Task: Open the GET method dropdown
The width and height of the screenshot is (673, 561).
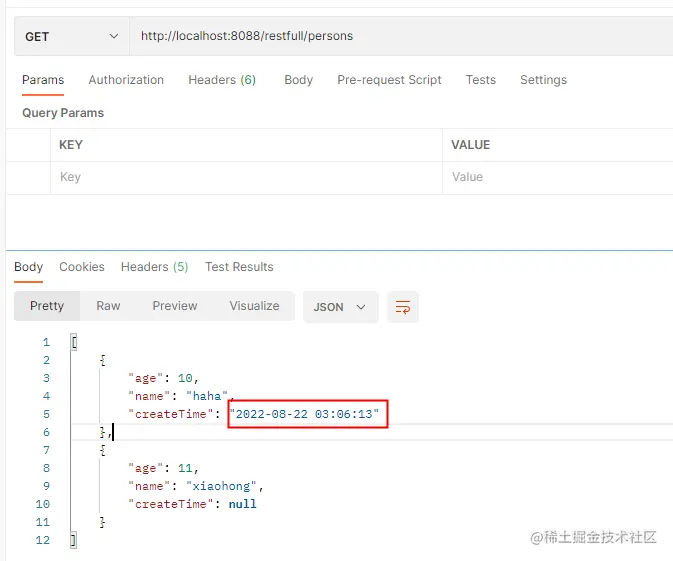Action: click(71, 36)
